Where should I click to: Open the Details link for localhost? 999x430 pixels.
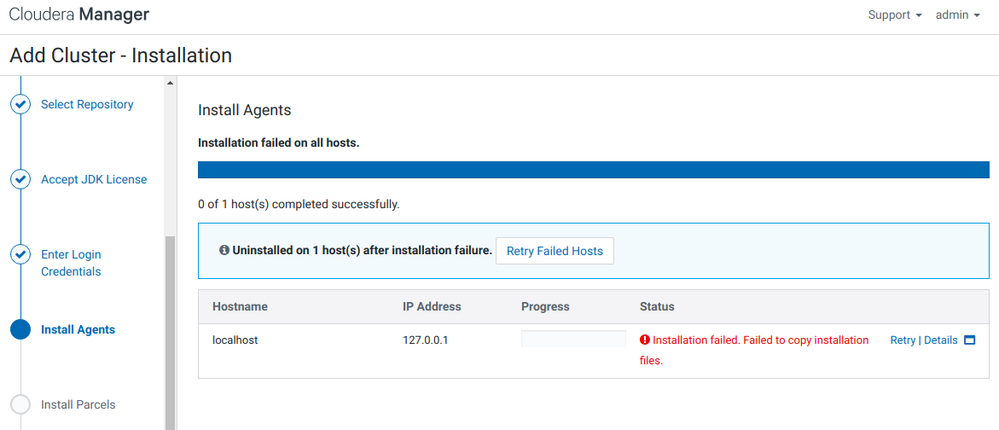(940, 340)
